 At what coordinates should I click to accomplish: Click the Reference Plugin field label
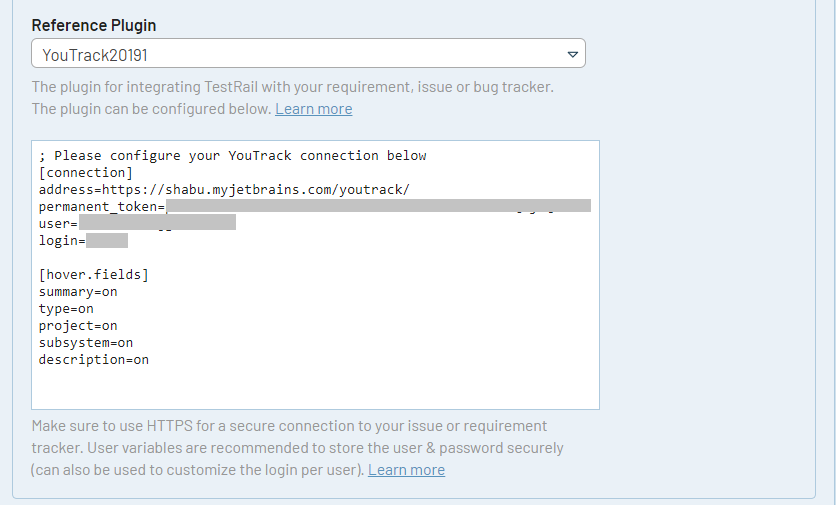(x=94, y=25)
